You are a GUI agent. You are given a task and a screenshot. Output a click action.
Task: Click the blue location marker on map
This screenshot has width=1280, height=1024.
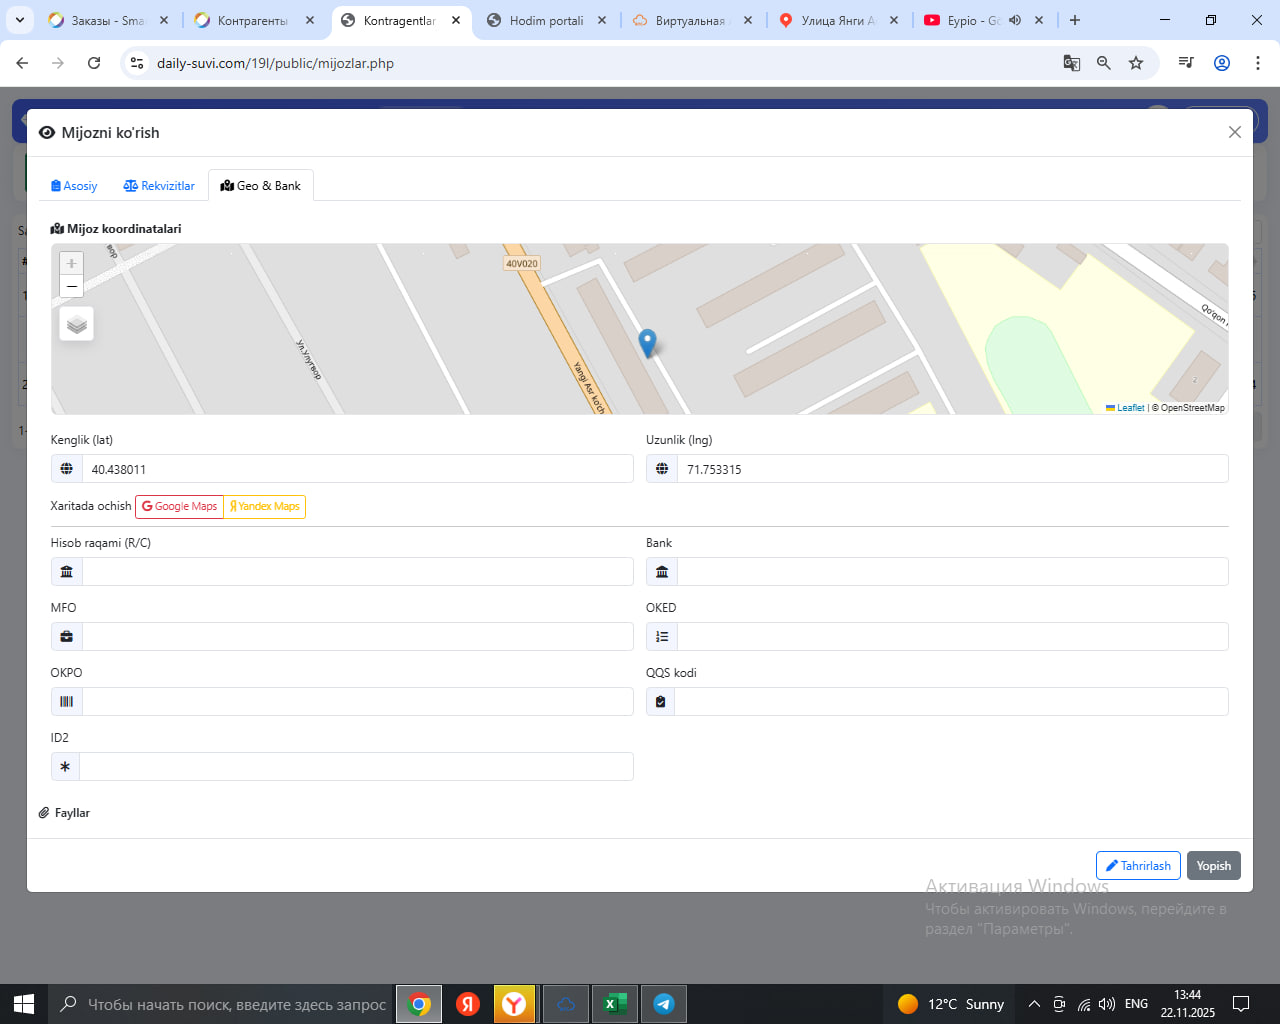pos(647,342)
